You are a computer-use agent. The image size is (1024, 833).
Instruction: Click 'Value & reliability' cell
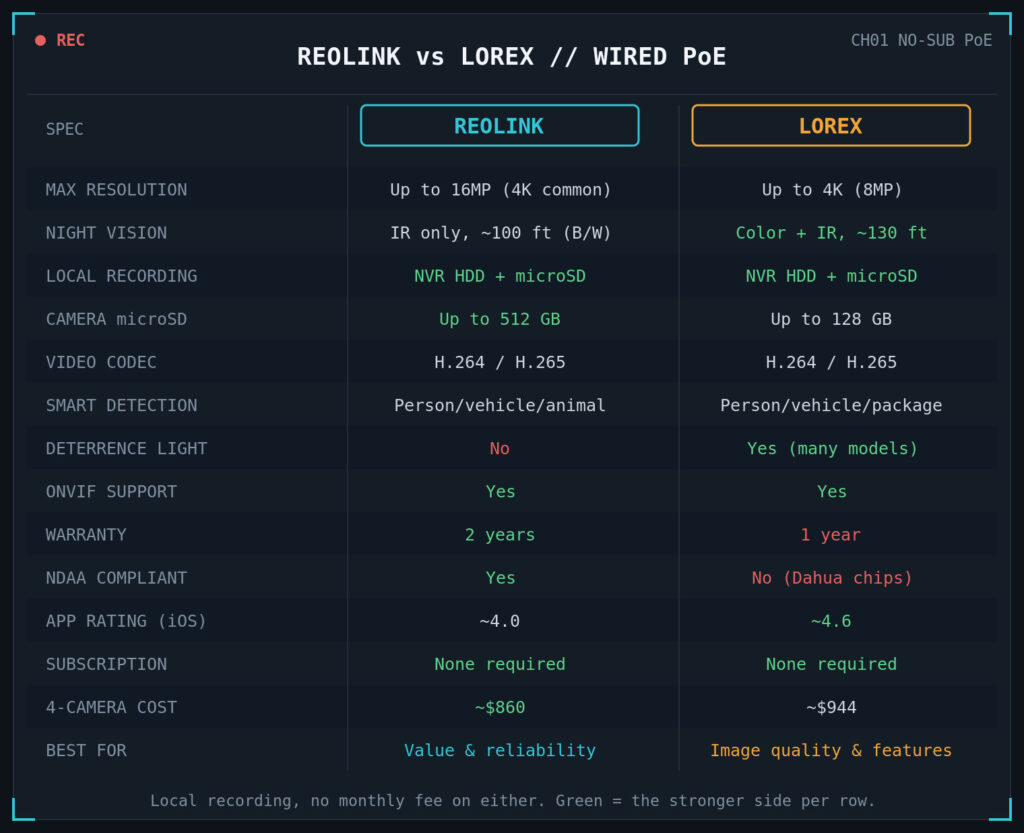click(x=500, y=750)
